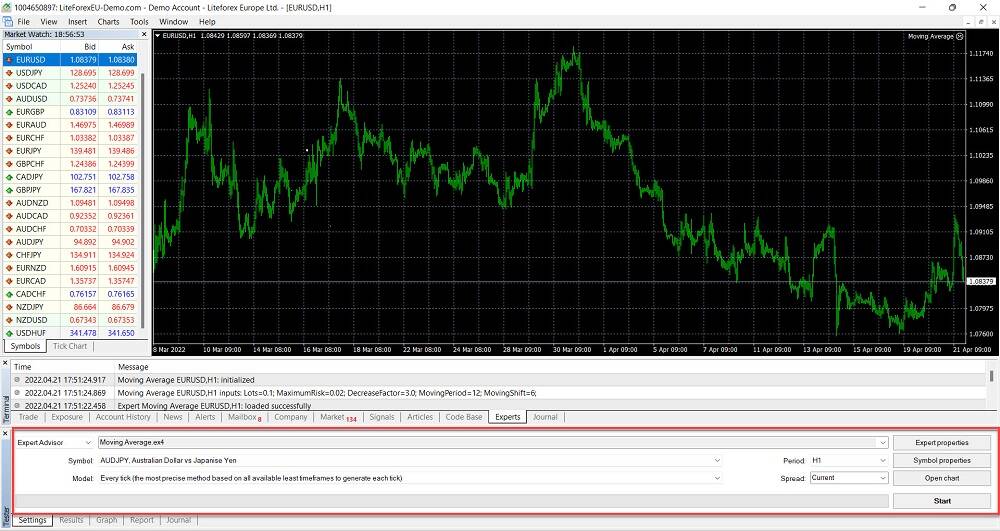
Task: Click the CADCHF symbol arrow icon
Action: [x=9, y=294]
